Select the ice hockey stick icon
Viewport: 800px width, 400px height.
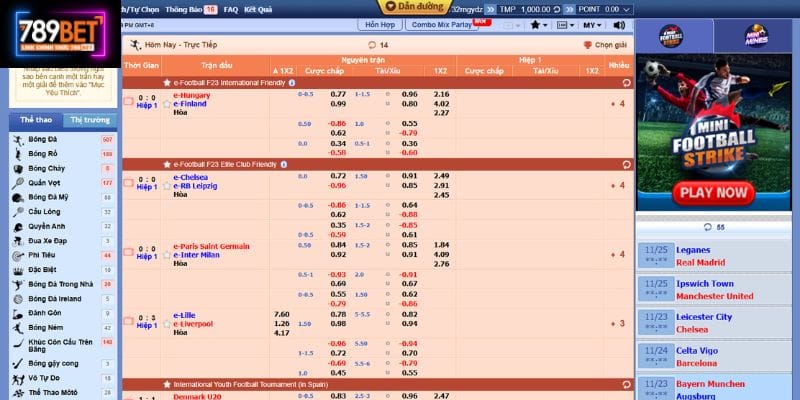pos(18,343)
